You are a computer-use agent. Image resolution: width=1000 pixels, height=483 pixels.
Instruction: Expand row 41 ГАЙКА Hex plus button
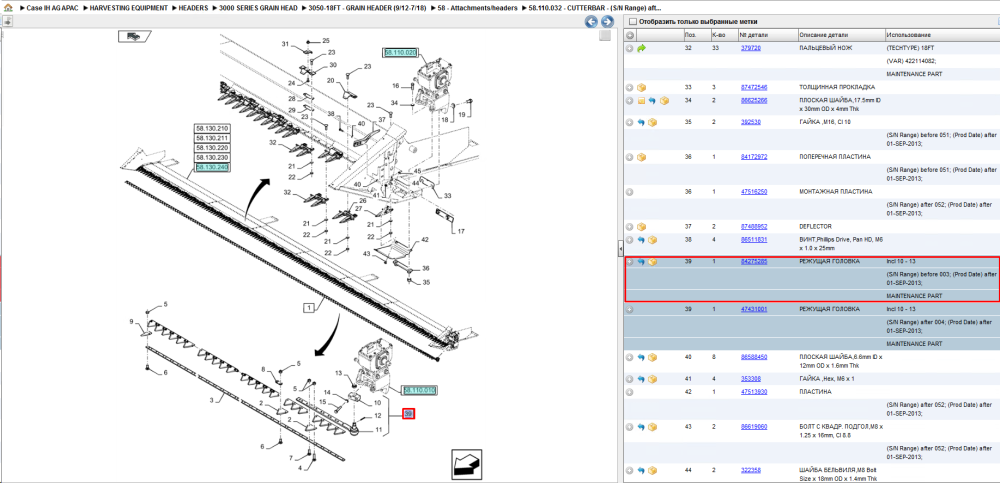[x=629, y=379]
